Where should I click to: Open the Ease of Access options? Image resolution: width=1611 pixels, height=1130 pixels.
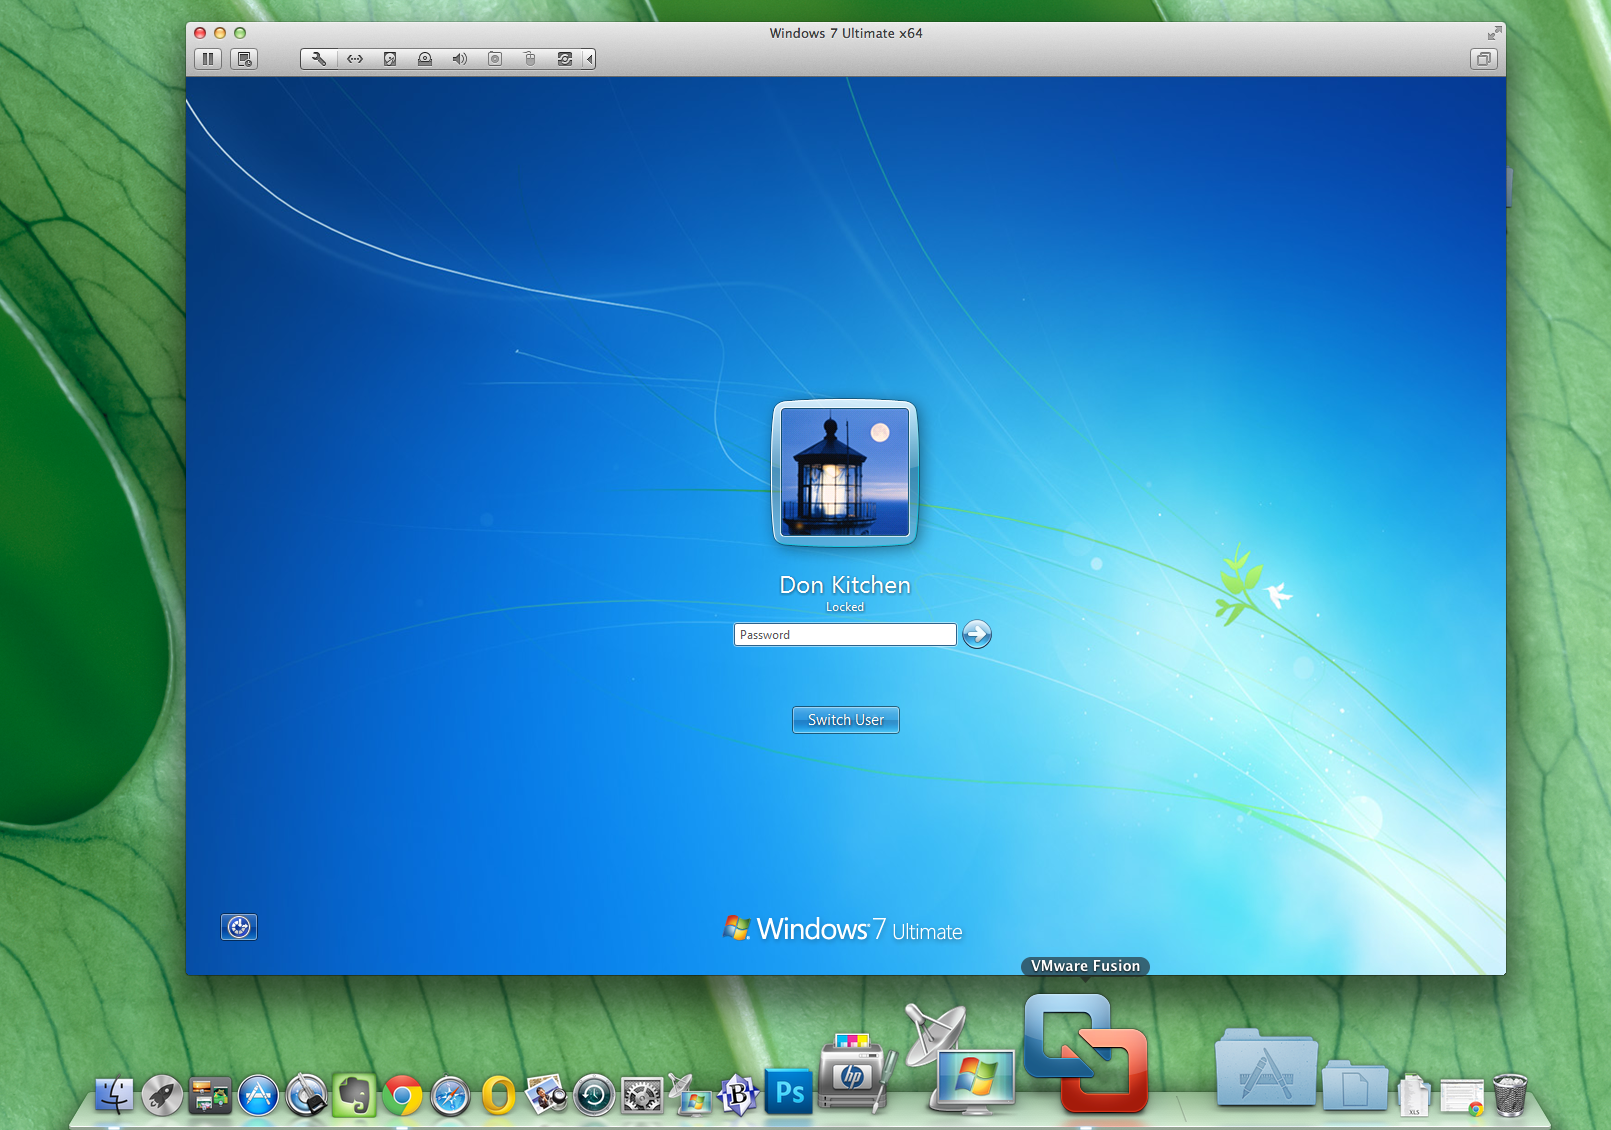tap(238, 927)
